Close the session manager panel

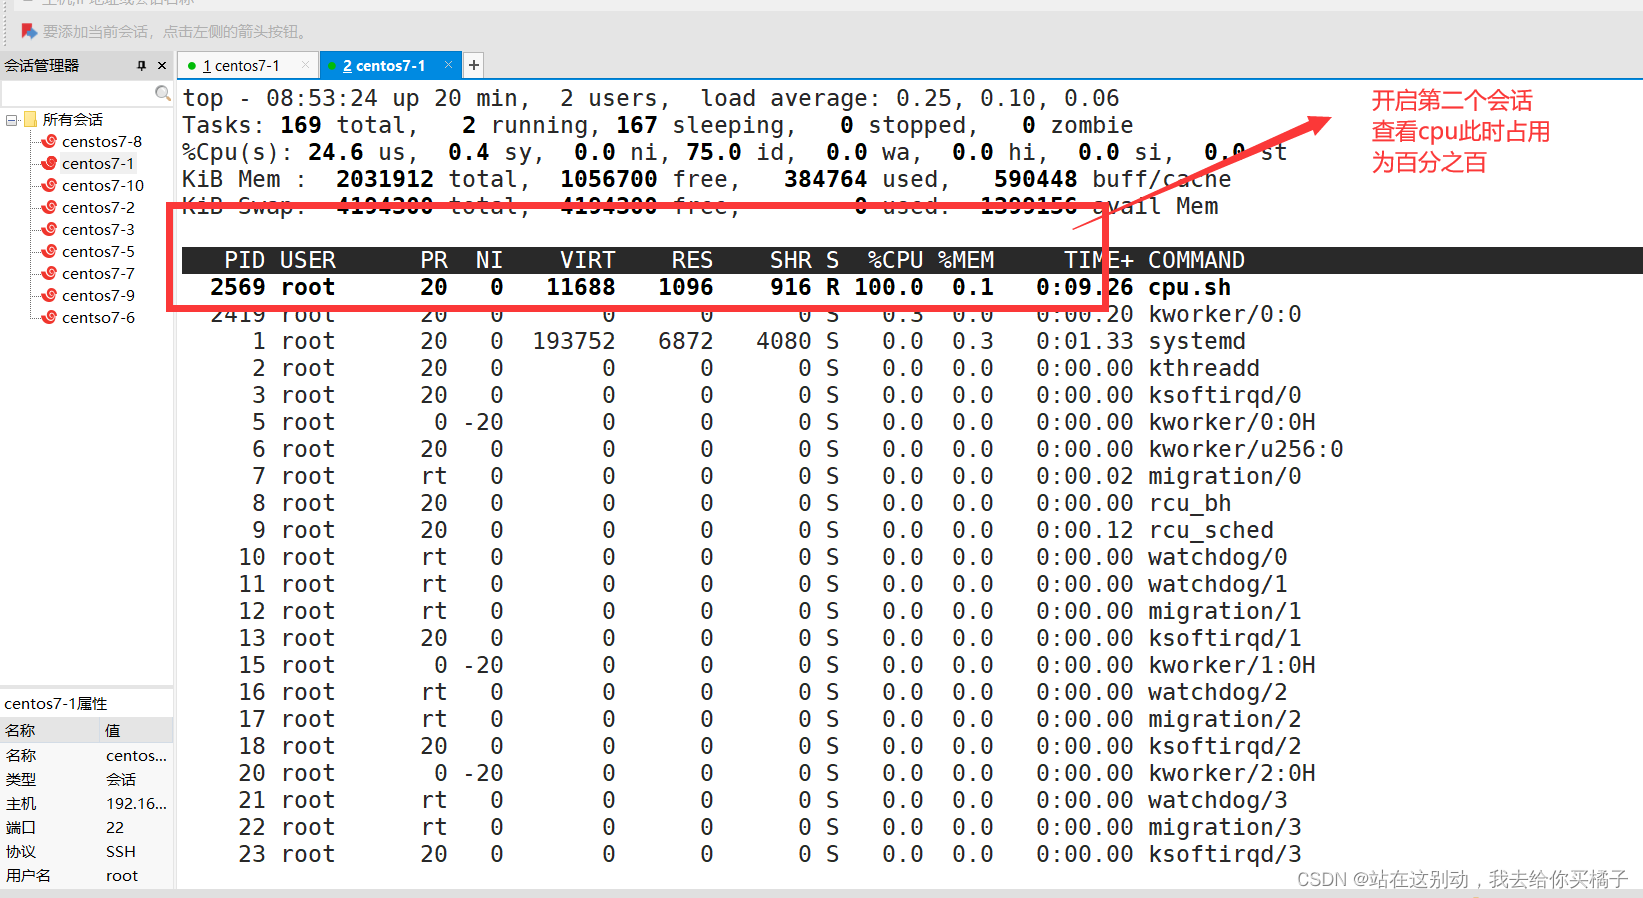(x=162, y=65)
